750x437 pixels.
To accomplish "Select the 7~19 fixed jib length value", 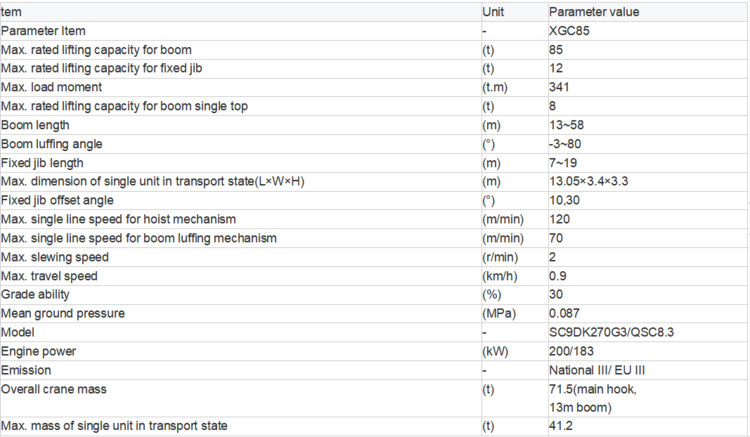I will tap(563, 163).
